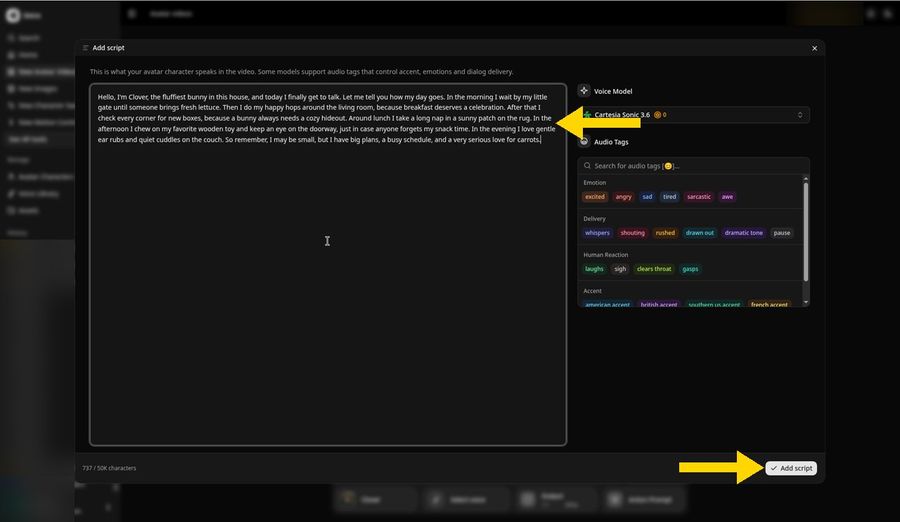Add the shouting delivery tag

pos(633,233)
